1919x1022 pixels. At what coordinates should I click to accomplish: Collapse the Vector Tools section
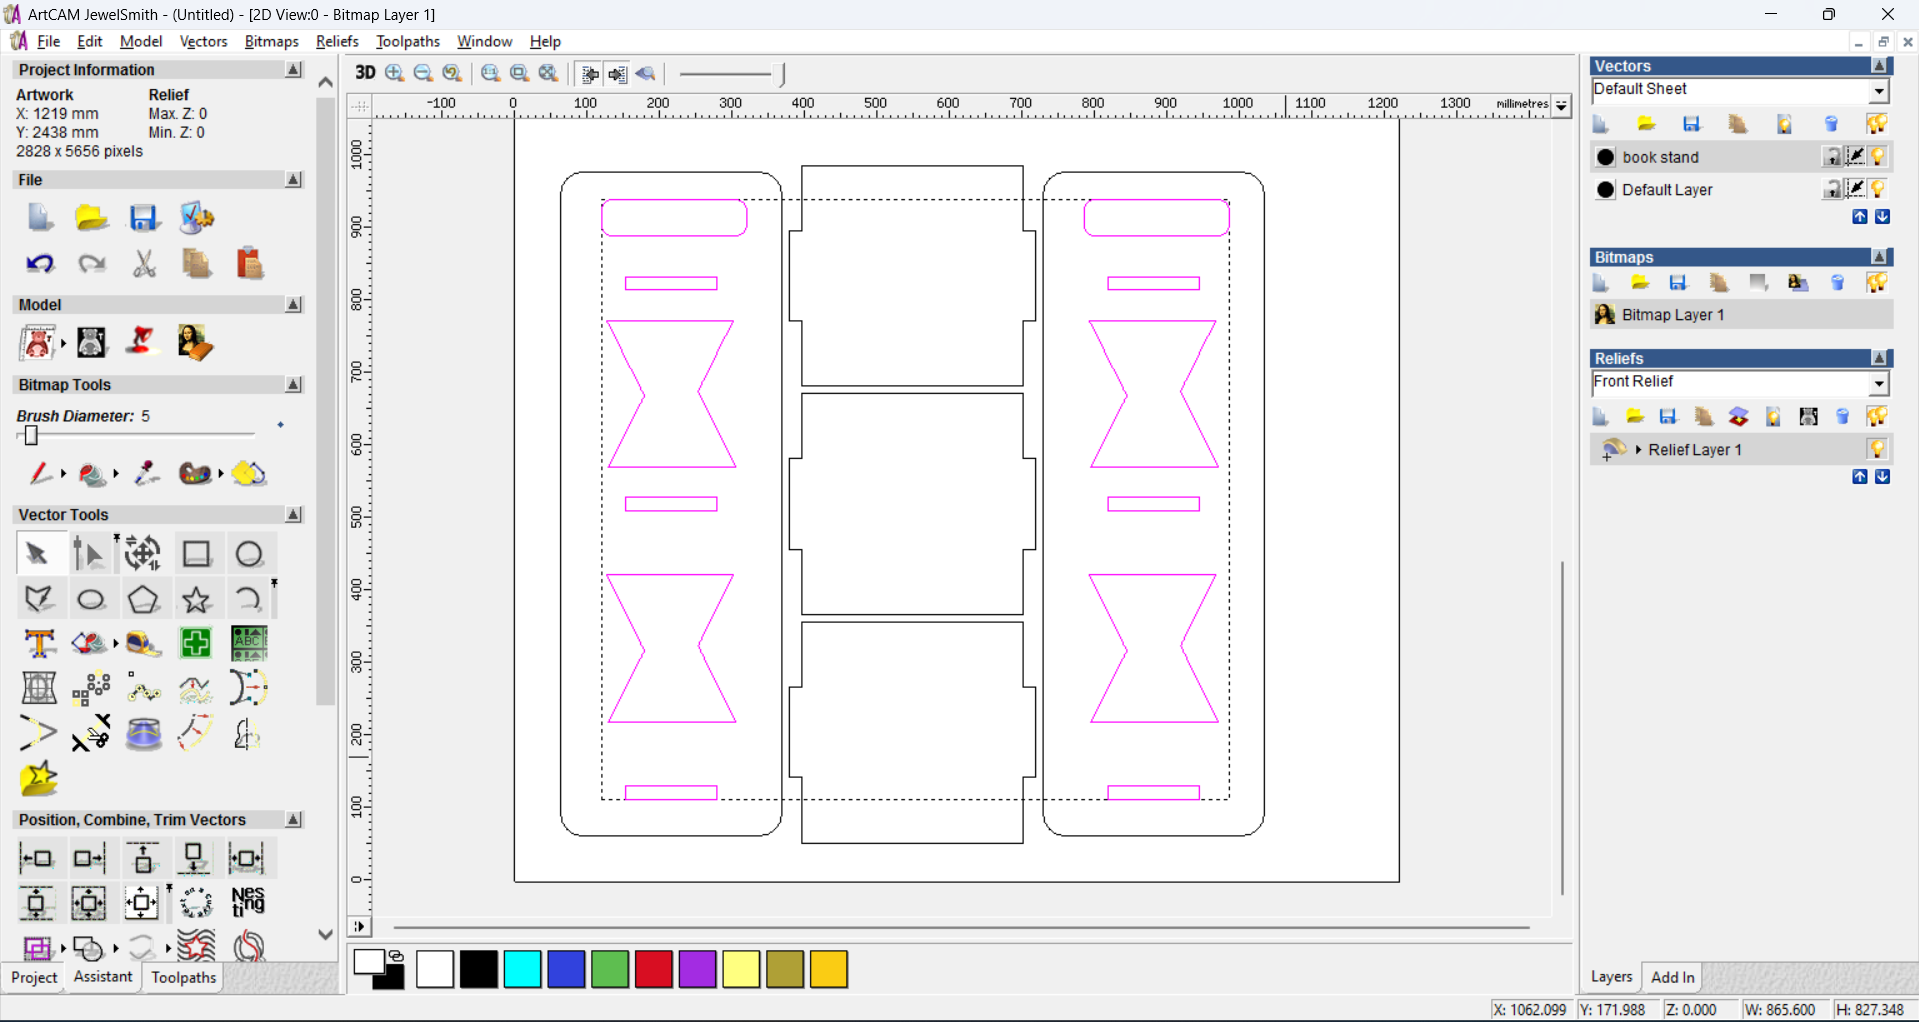point(294,515)
